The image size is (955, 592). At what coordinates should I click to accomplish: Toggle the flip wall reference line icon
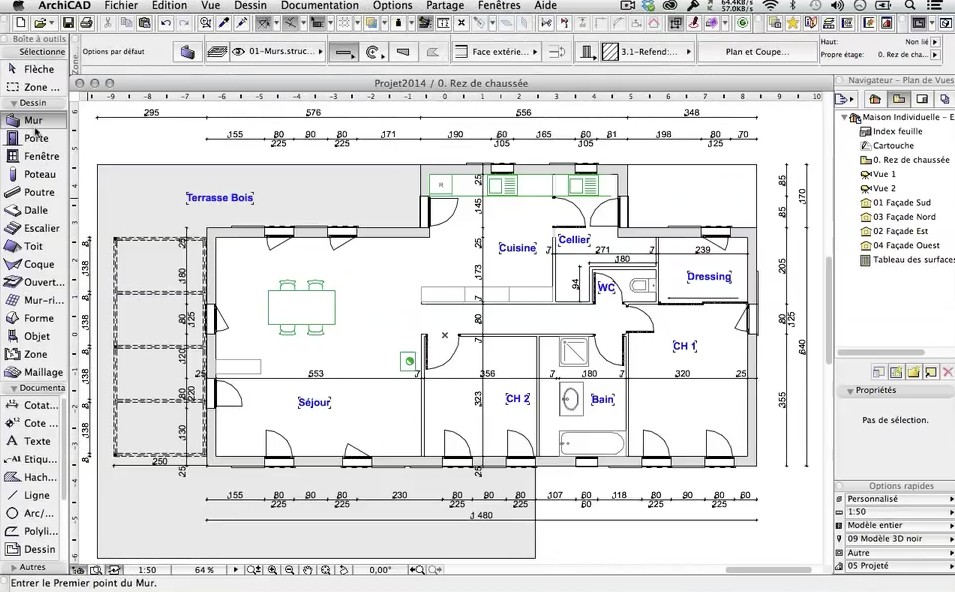point(557,52)
